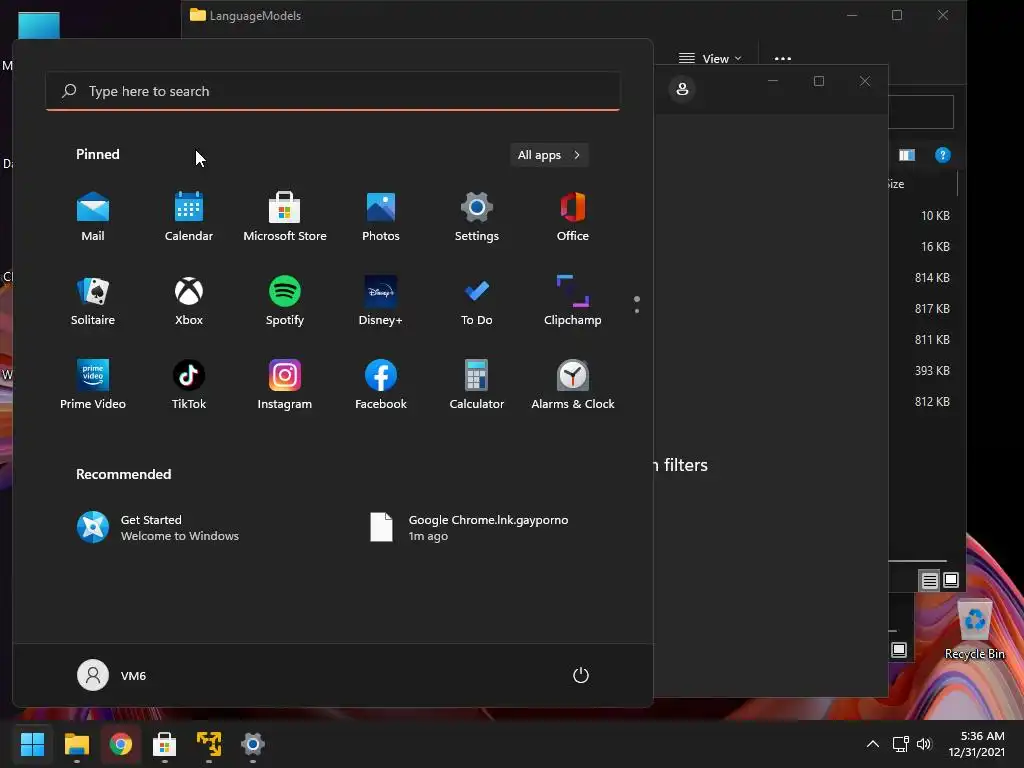Open Alarms & Clock
Screen dimensions: 1024x768
[x=573, y=385]
